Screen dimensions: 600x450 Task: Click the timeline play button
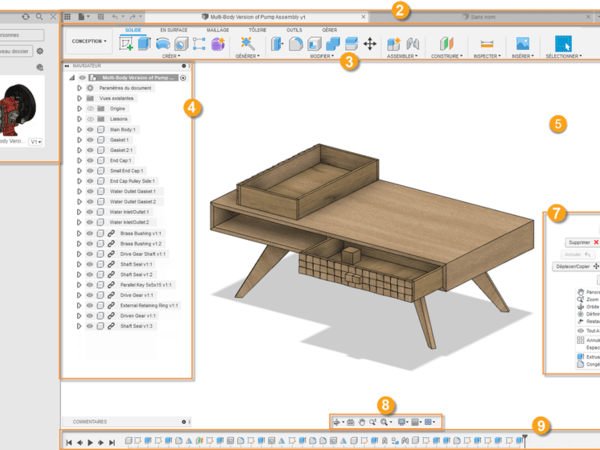pyautogui.click(x=90, y=441)
